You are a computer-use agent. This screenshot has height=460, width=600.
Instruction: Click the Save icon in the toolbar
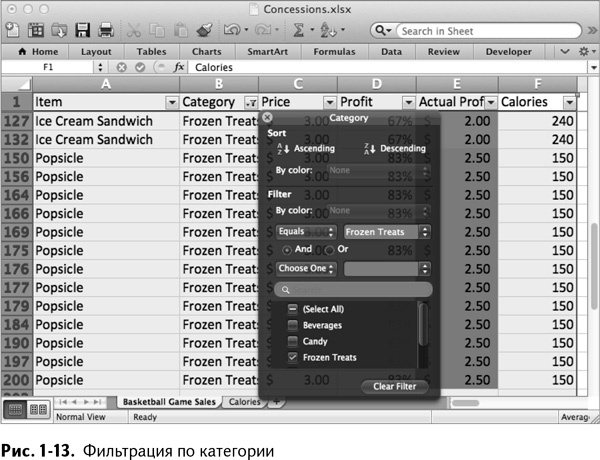coord(81,31)
